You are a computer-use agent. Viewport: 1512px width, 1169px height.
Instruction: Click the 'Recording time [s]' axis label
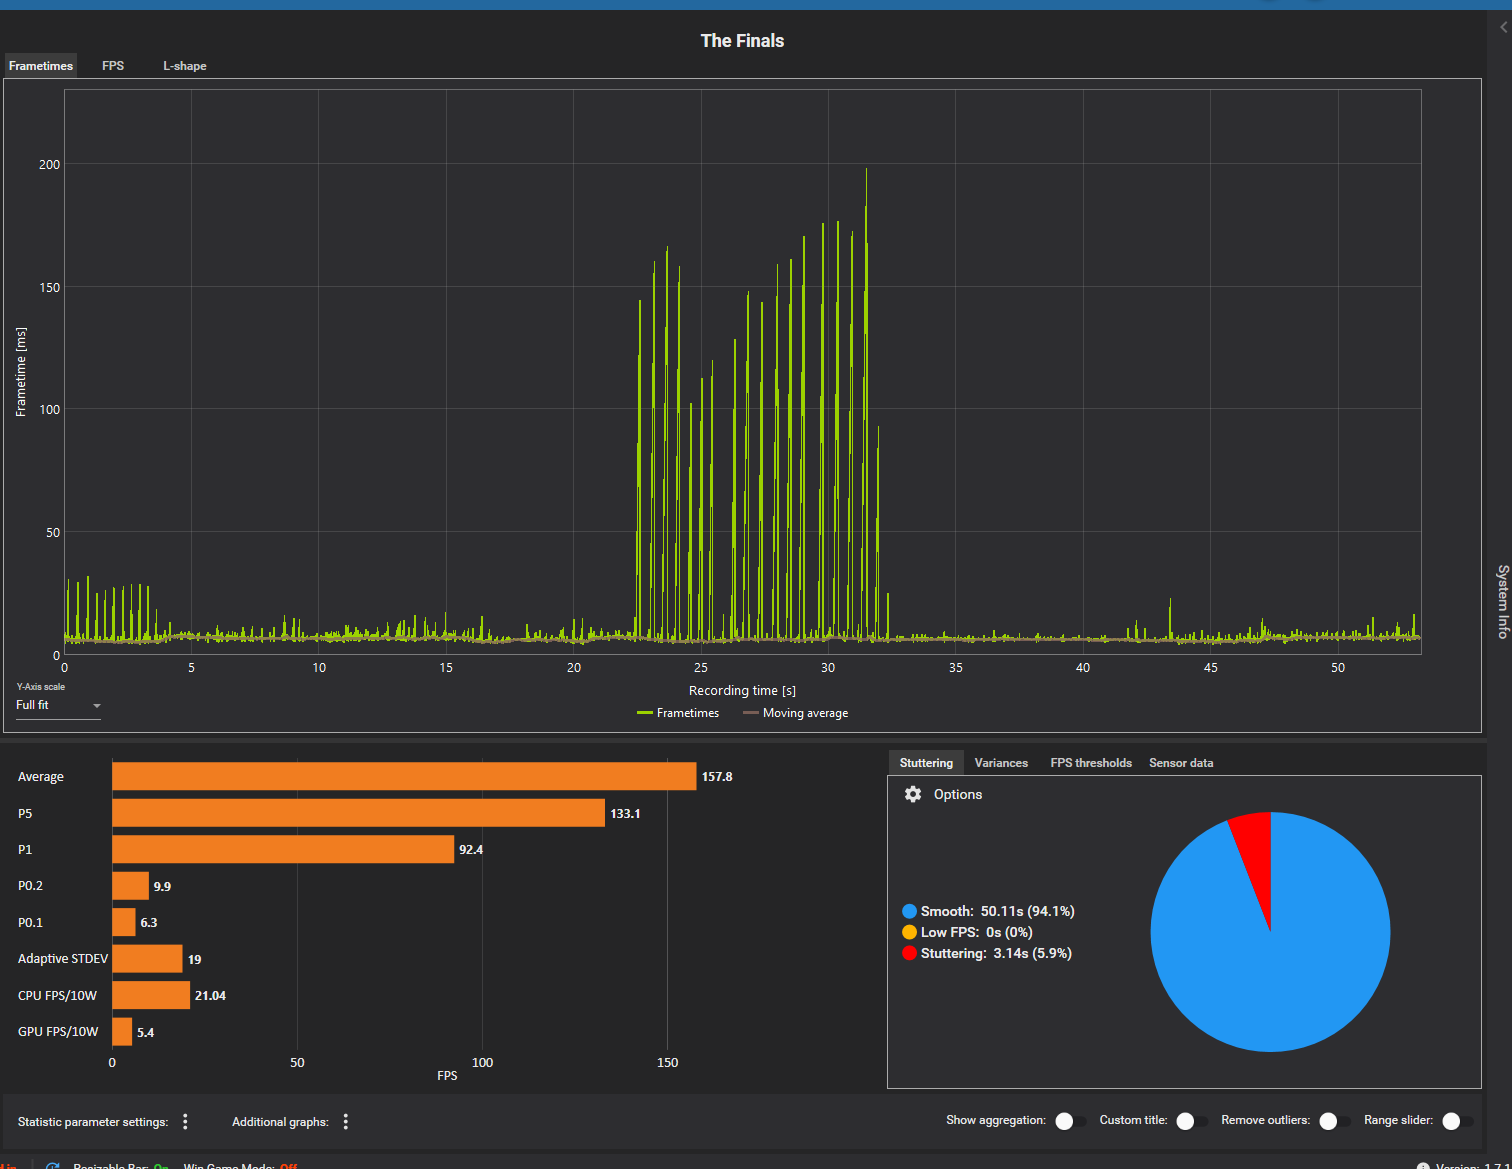742,691
